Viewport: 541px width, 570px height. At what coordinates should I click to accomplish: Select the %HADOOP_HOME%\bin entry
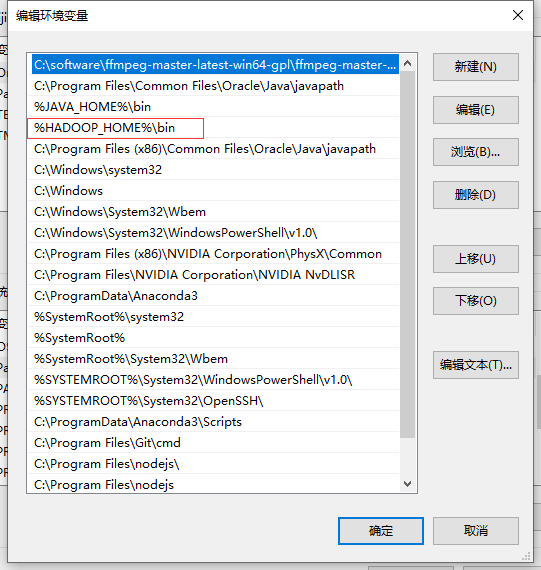click(214, 128)
